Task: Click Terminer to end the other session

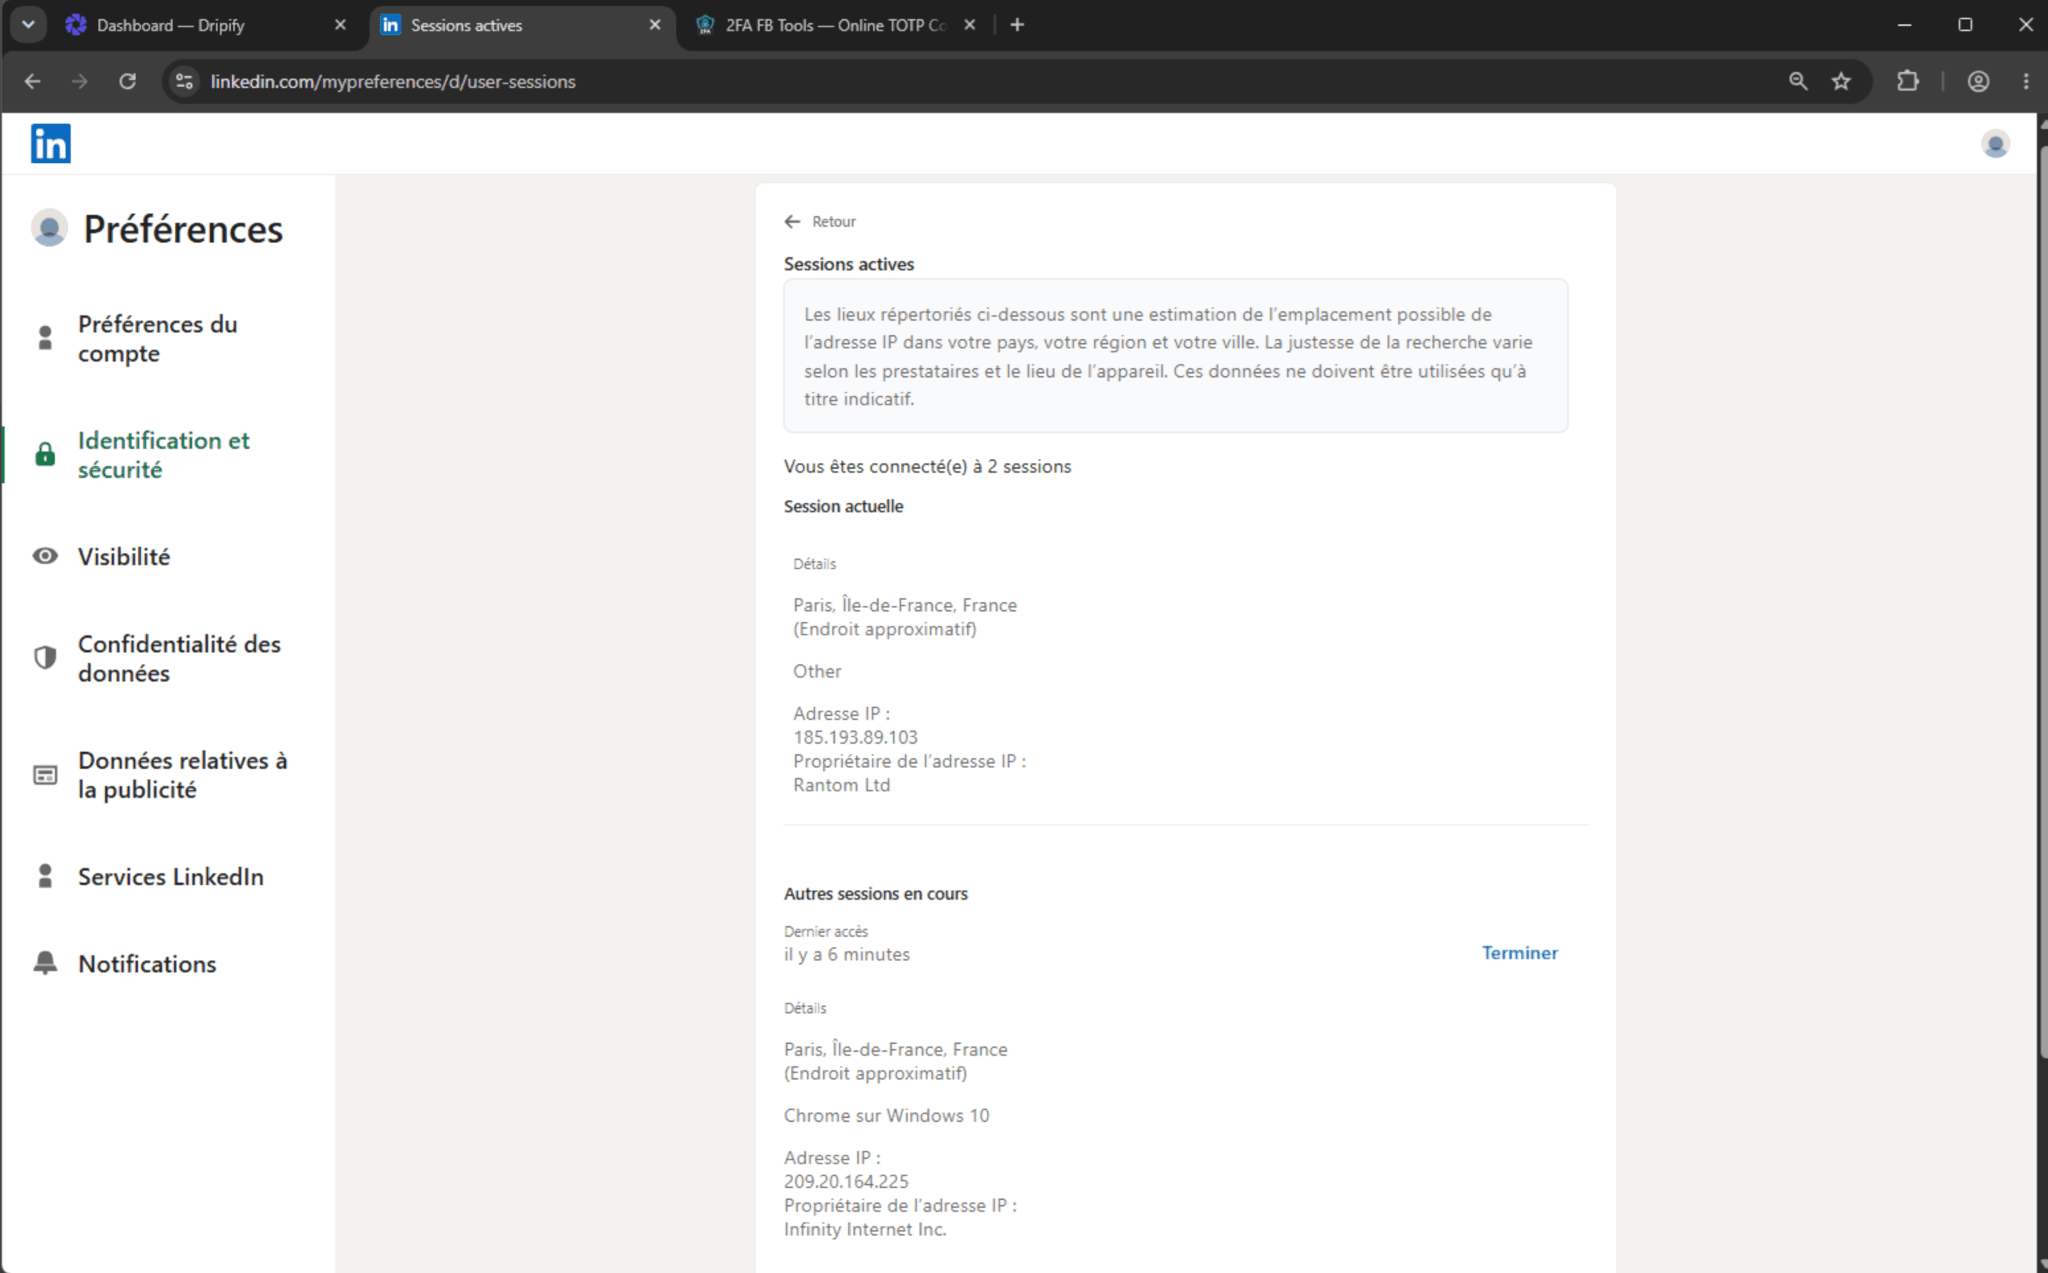Action: click(x=1519, y=953)
